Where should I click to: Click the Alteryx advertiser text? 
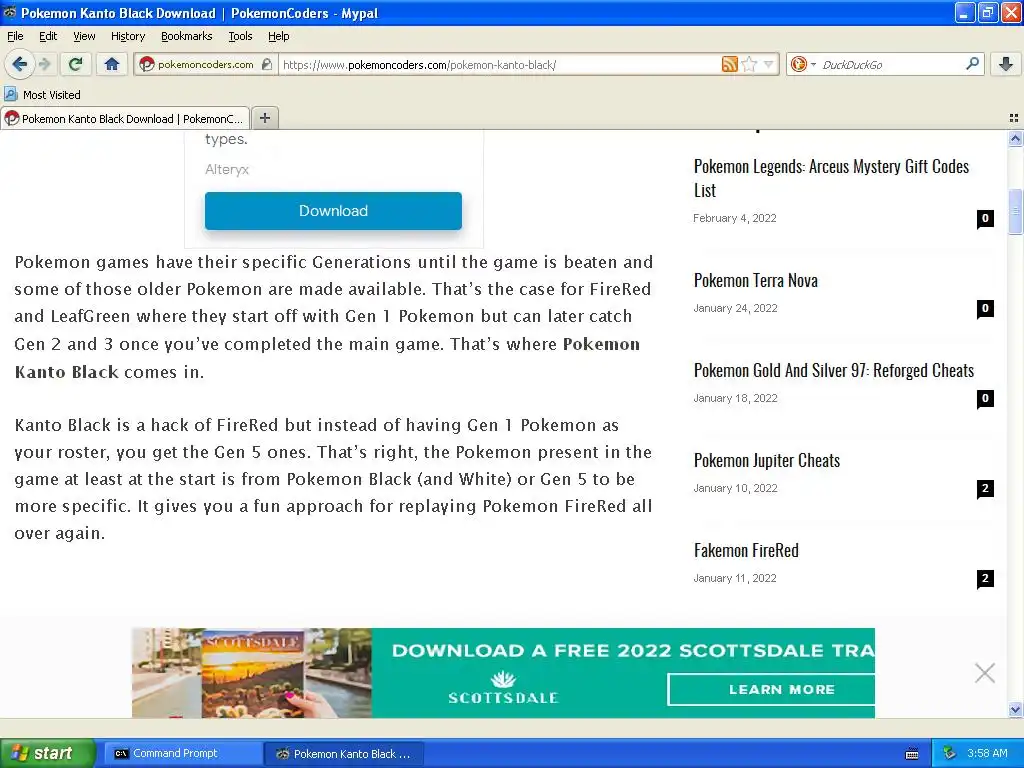(227, 169)
